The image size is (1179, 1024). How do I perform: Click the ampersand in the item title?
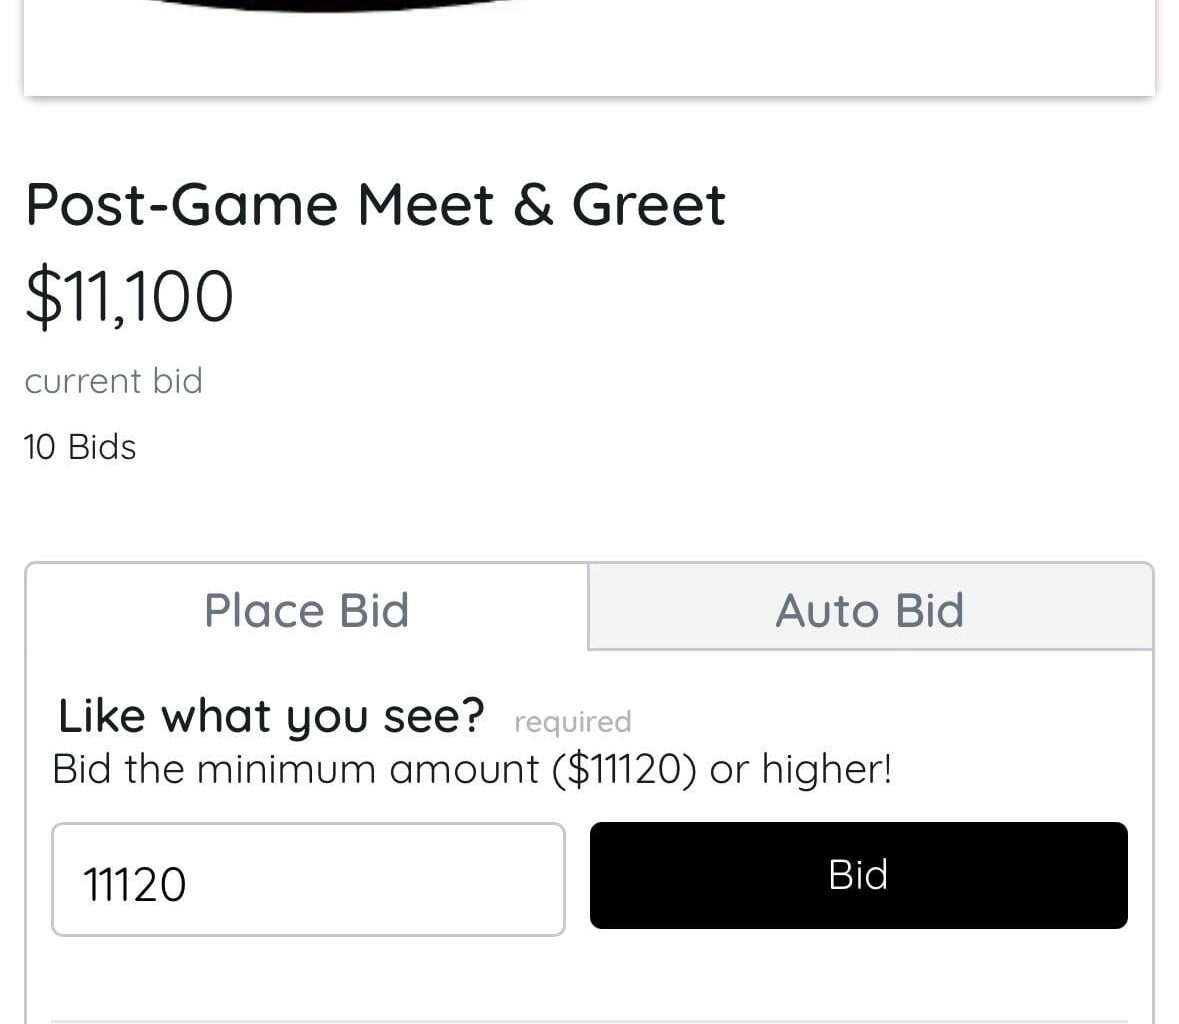(533, 205)
